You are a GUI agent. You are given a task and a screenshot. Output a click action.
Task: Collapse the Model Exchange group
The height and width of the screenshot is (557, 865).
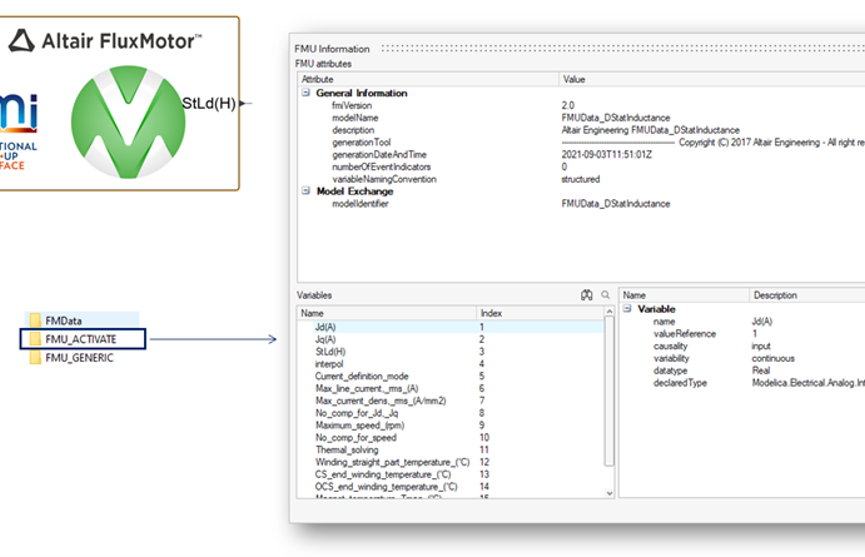[306, 191]
